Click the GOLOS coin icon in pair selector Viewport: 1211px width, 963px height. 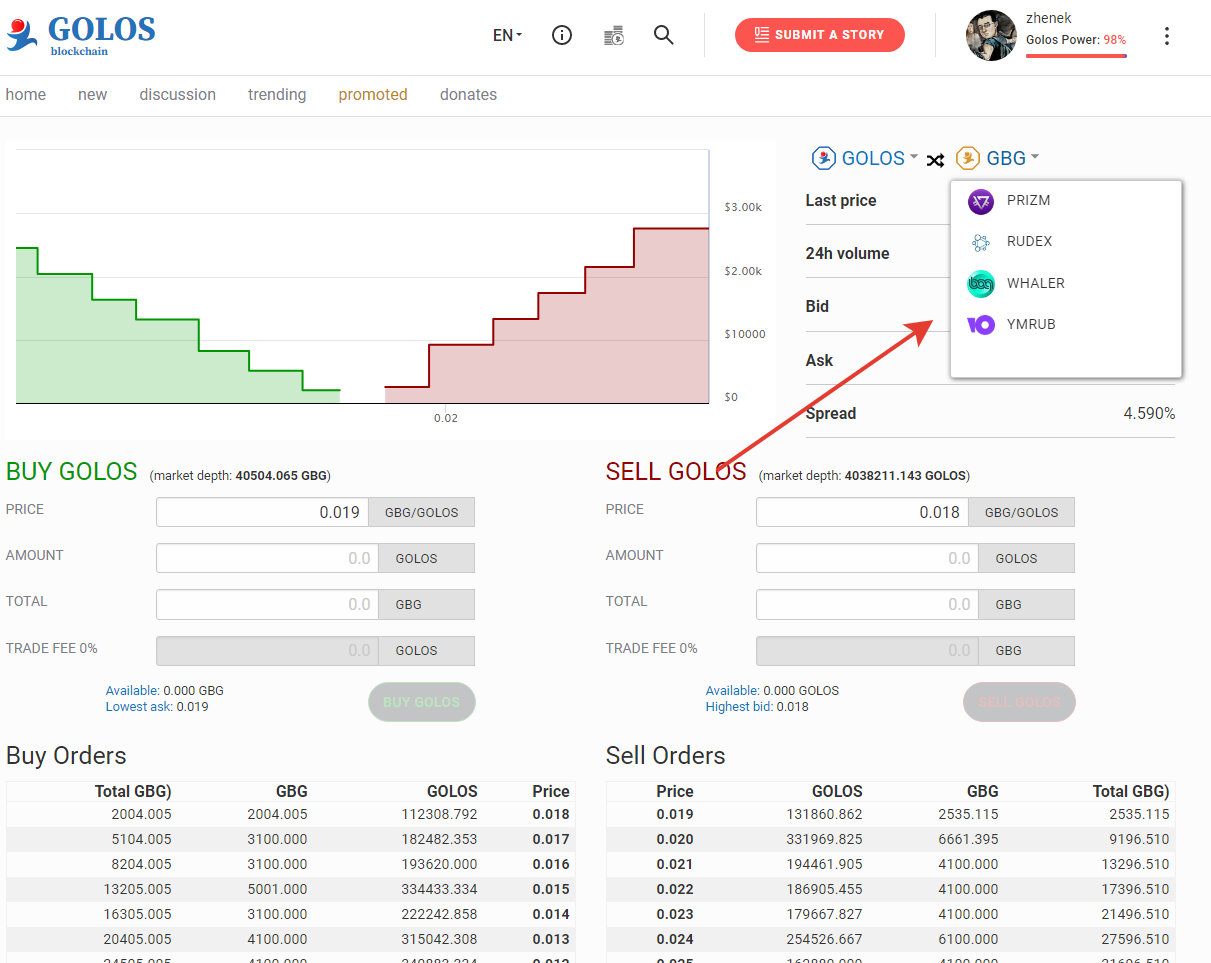pyautogui.click(x=823, y=158)
